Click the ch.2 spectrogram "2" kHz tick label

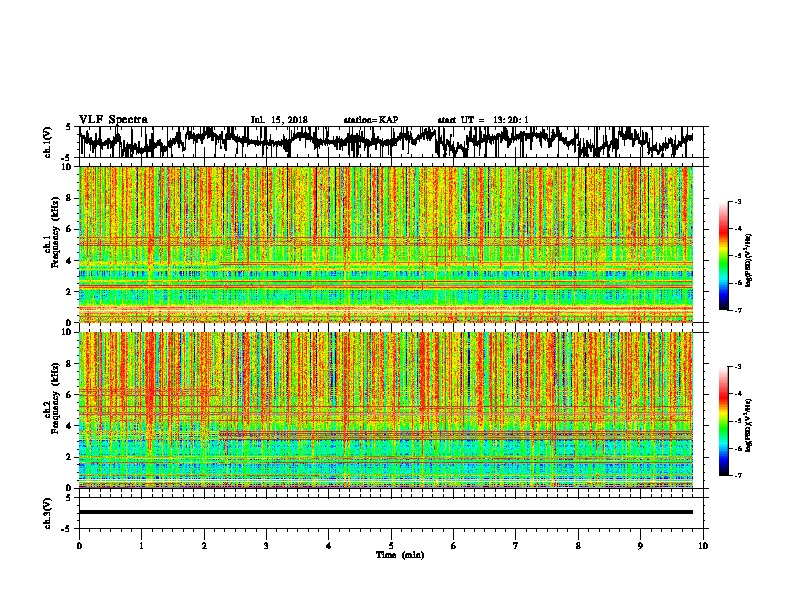[70, 457]
